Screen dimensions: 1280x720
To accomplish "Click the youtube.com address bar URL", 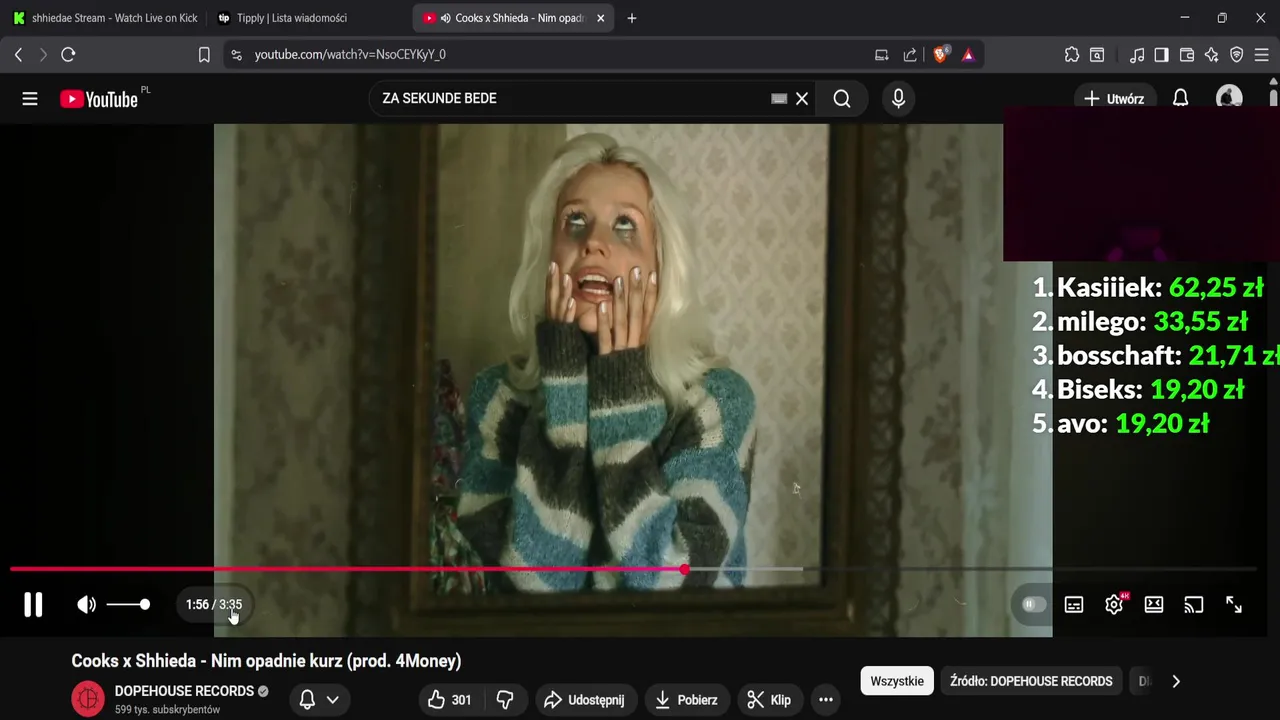I will point(350,55).
